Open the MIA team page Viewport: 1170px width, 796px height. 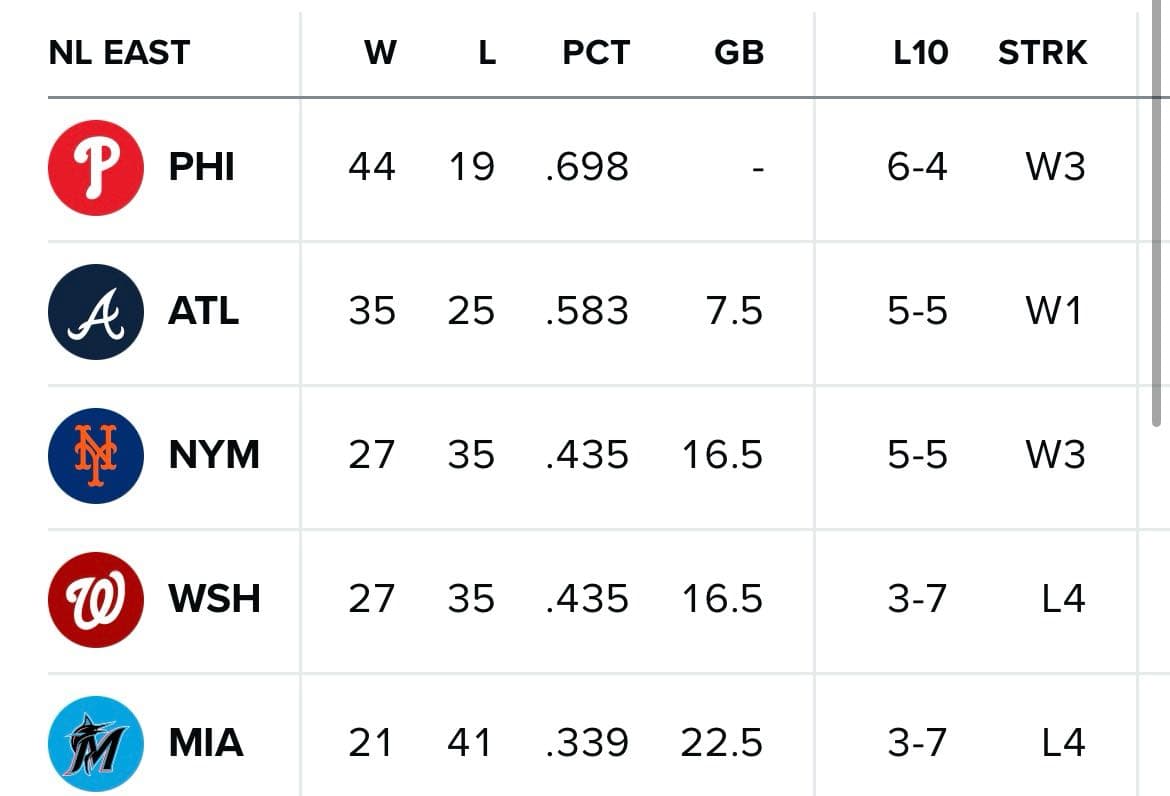click(206, 743)
